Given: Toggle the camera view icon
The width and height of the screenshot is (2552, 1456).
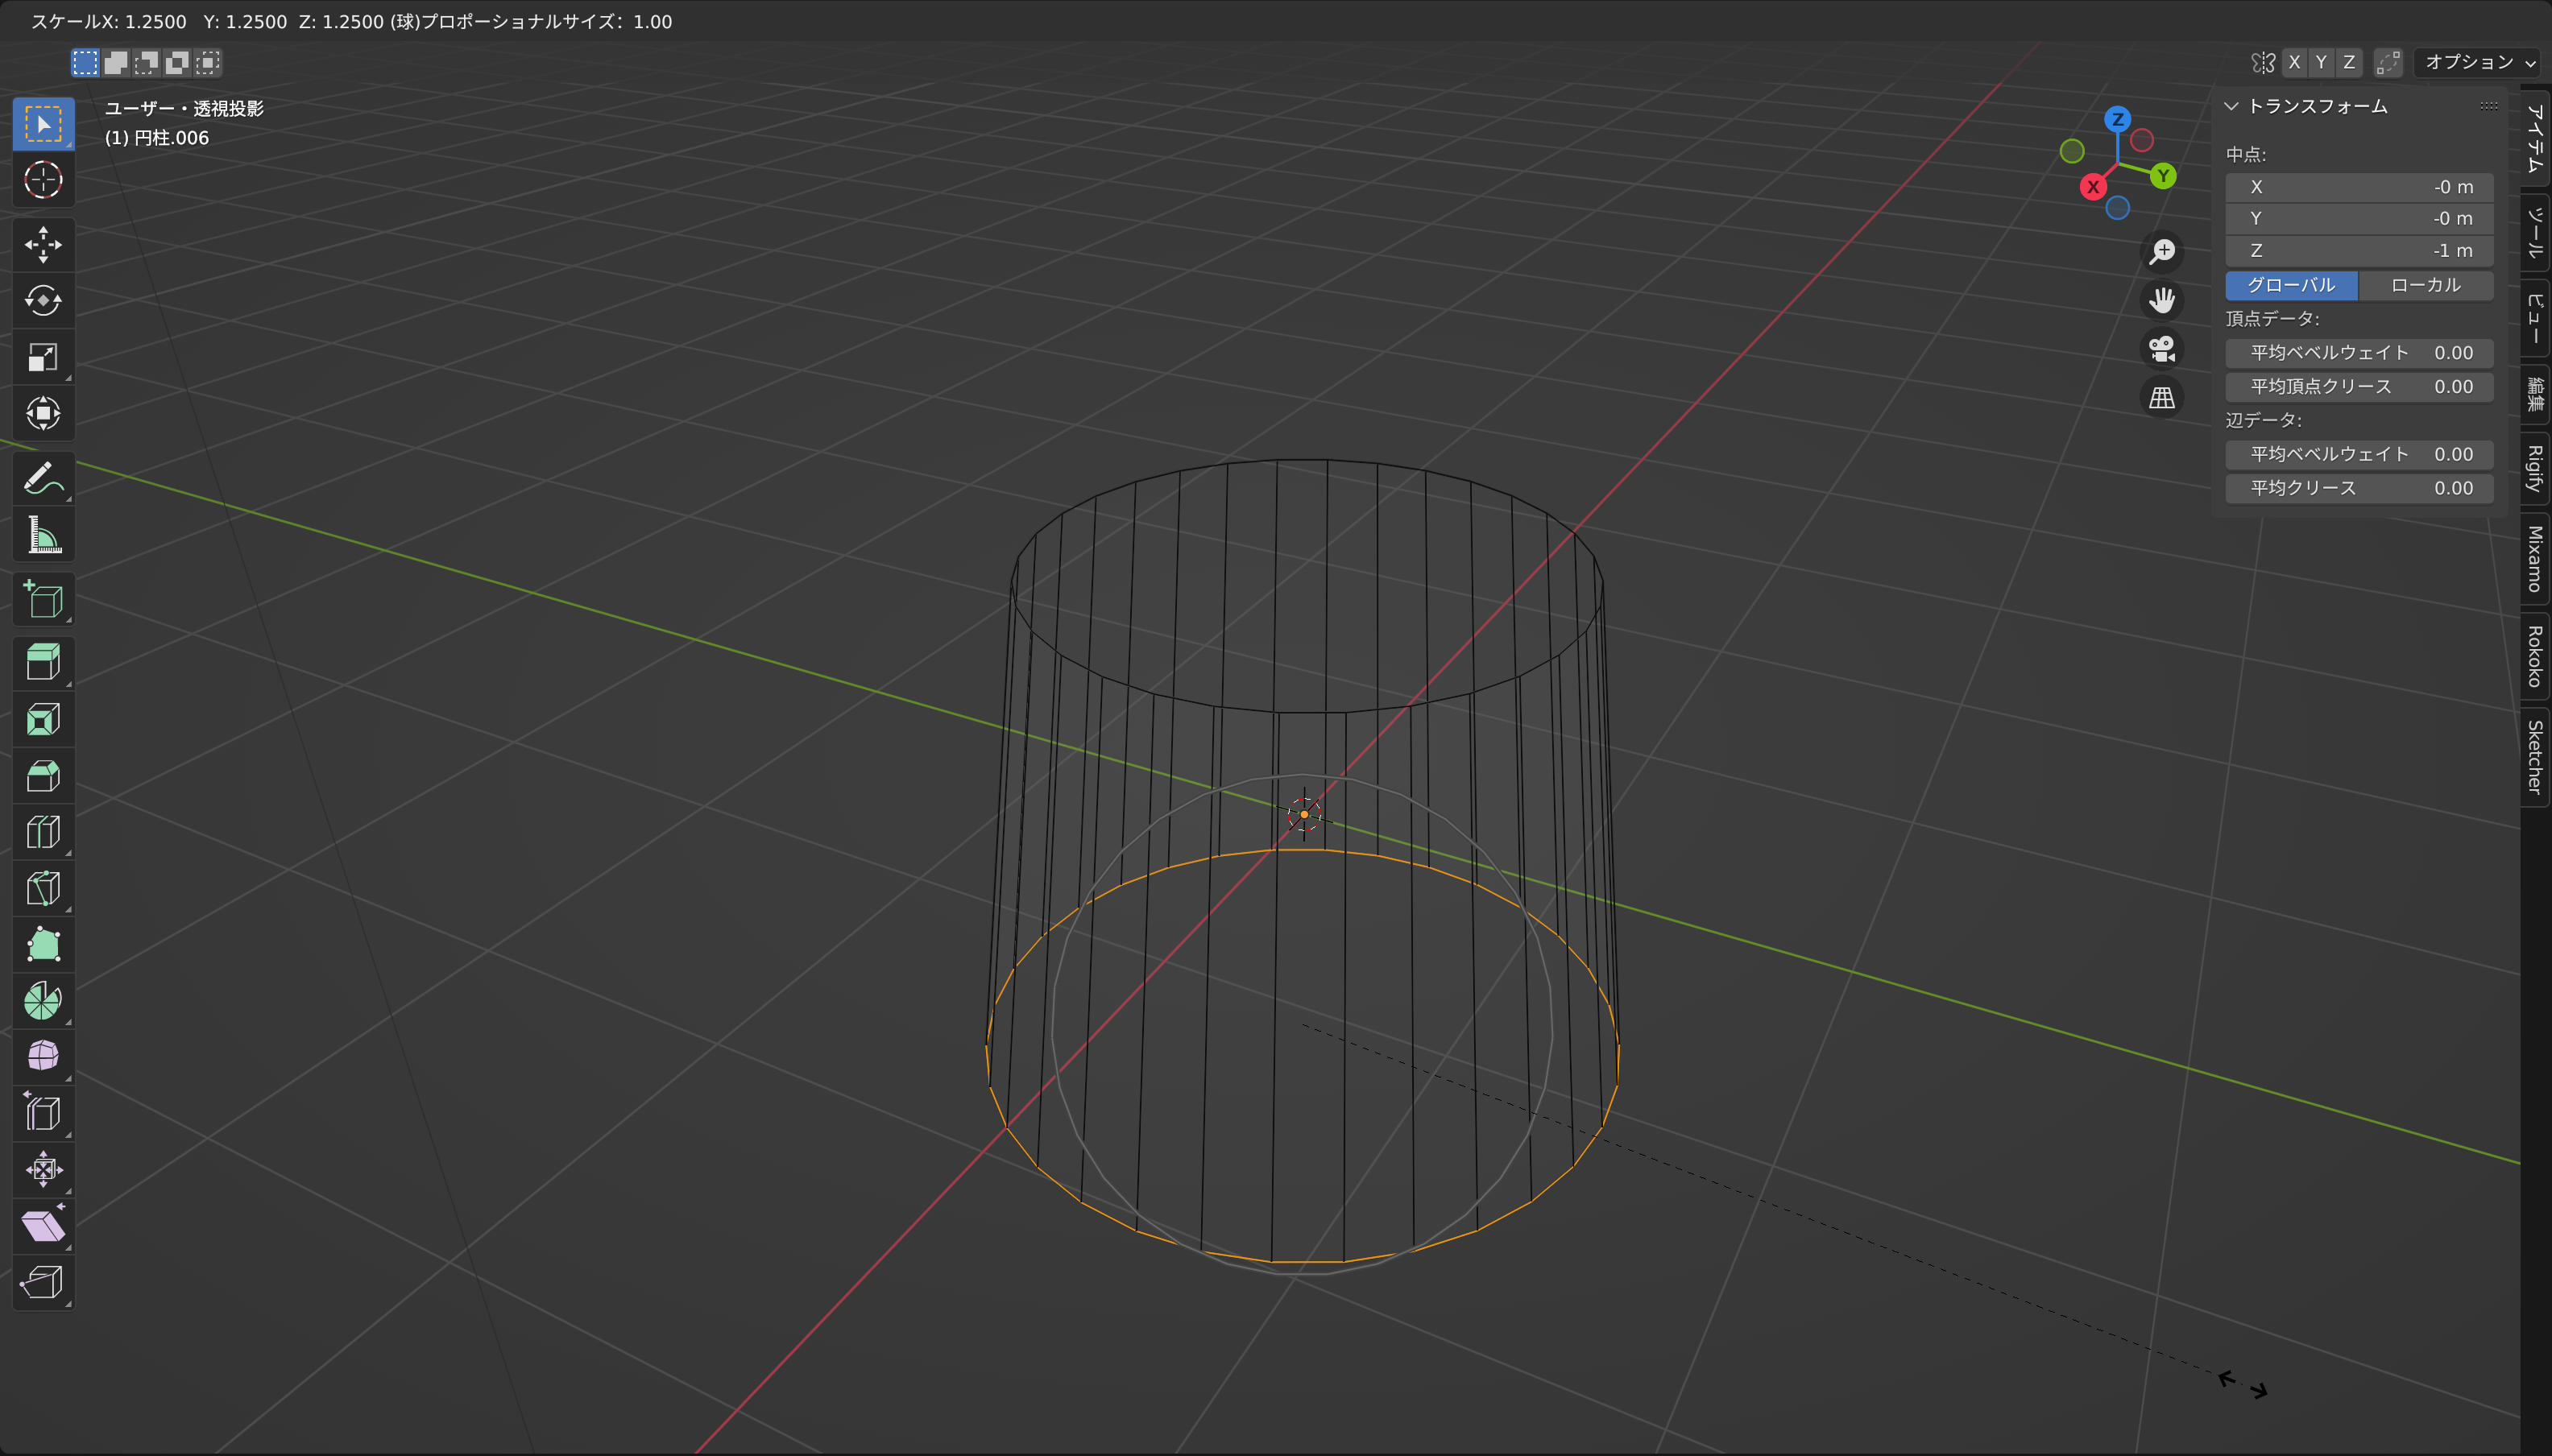Looking at the screenshot, I should tap(2162, 349).
